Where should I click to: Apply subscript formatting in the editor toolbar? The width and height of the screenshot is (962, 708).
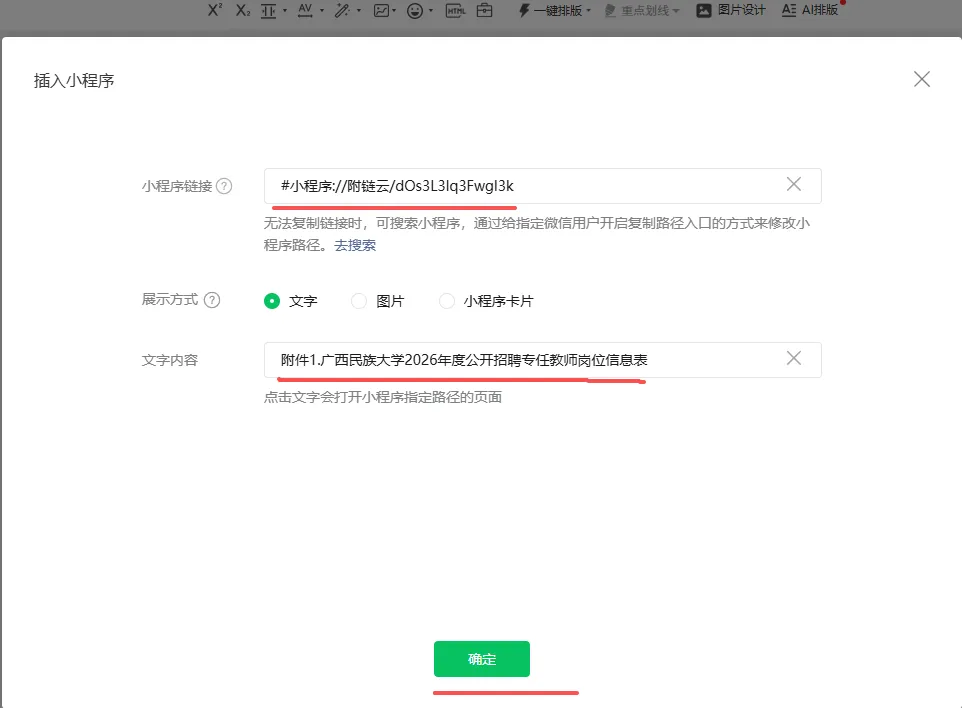[x=243, y=10]
